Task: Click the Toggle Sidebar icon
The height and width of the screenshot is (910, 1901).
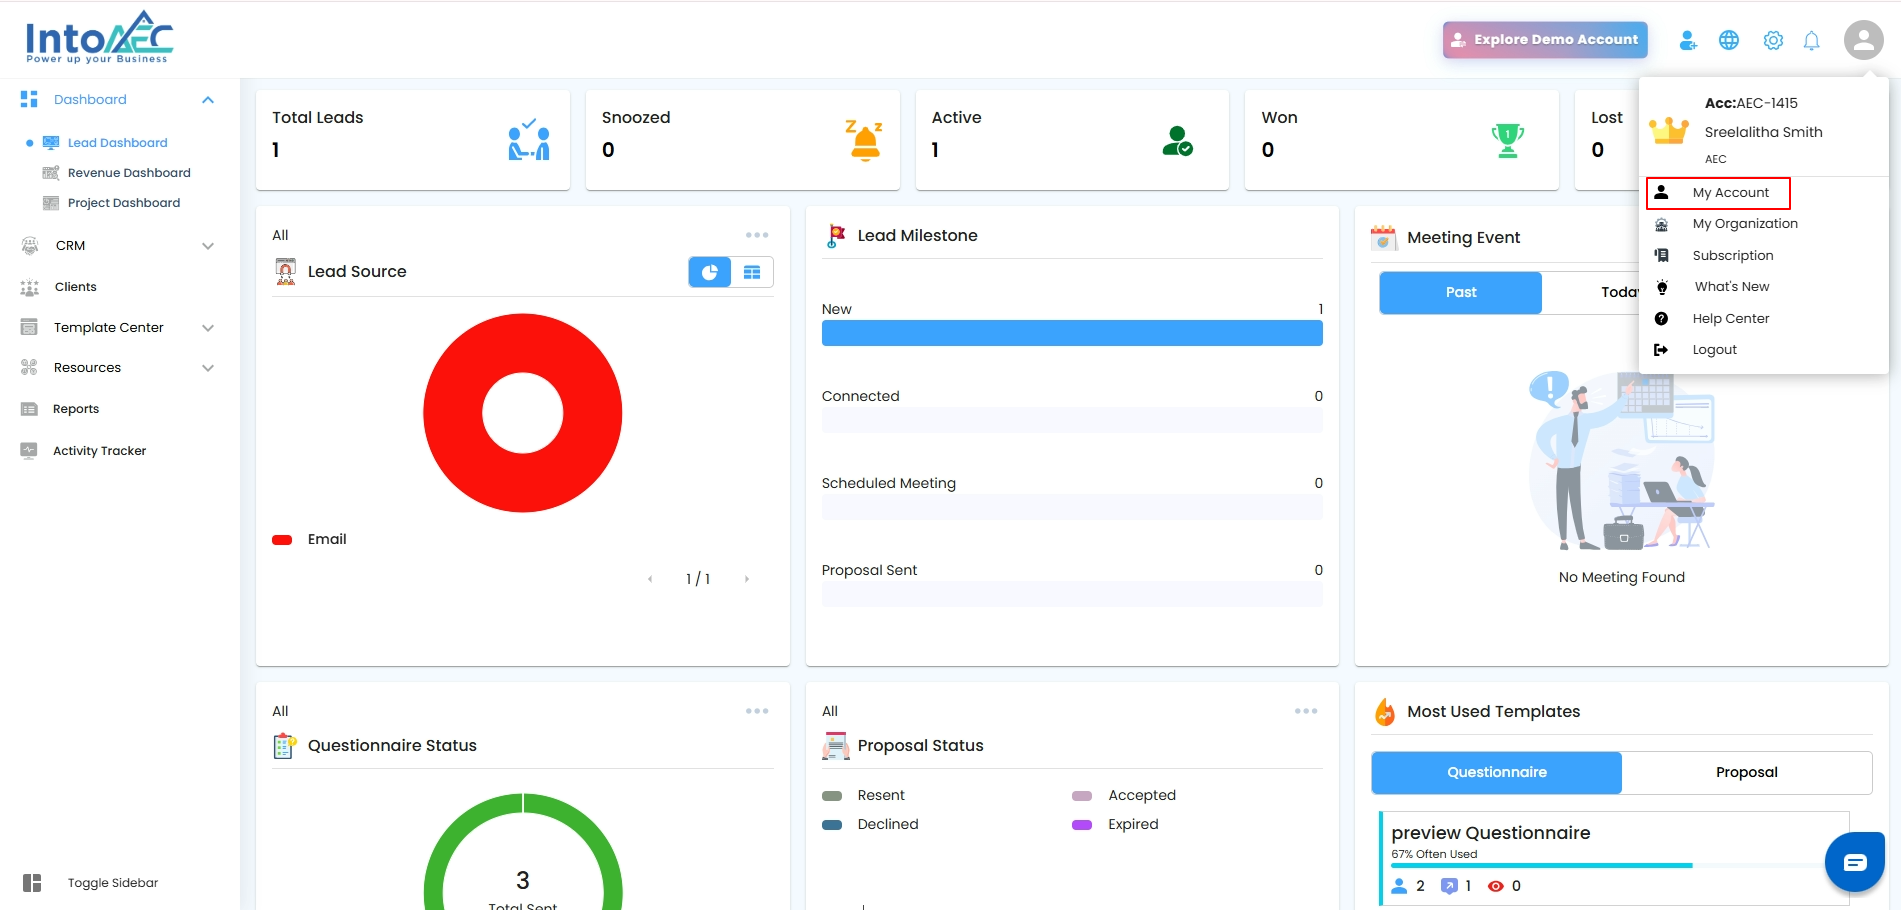Action: coord(32,883)
